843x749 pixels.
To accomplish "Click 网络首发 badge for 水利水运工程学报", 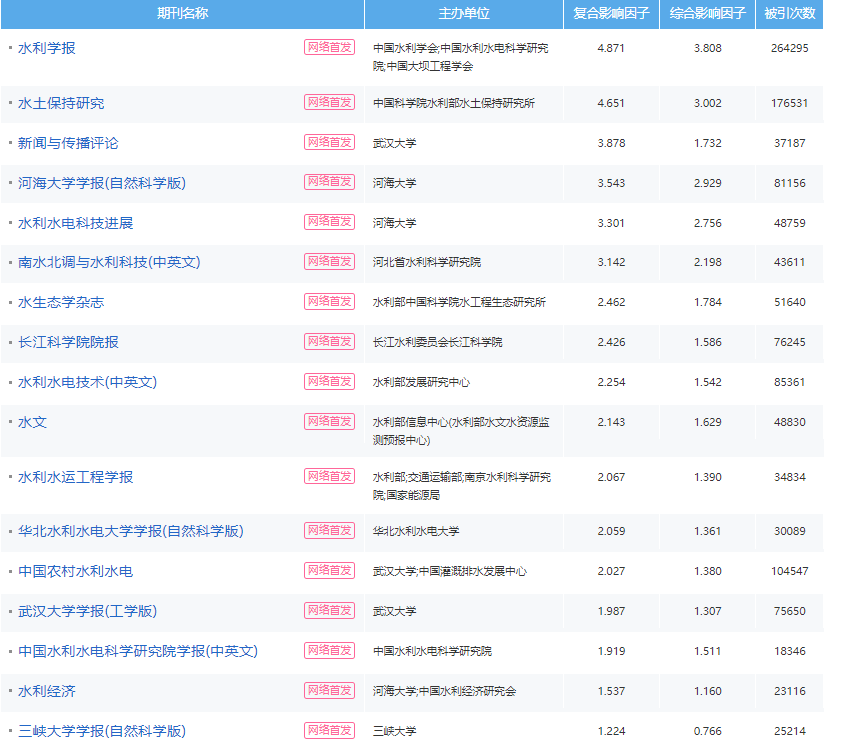I will 330,476.
